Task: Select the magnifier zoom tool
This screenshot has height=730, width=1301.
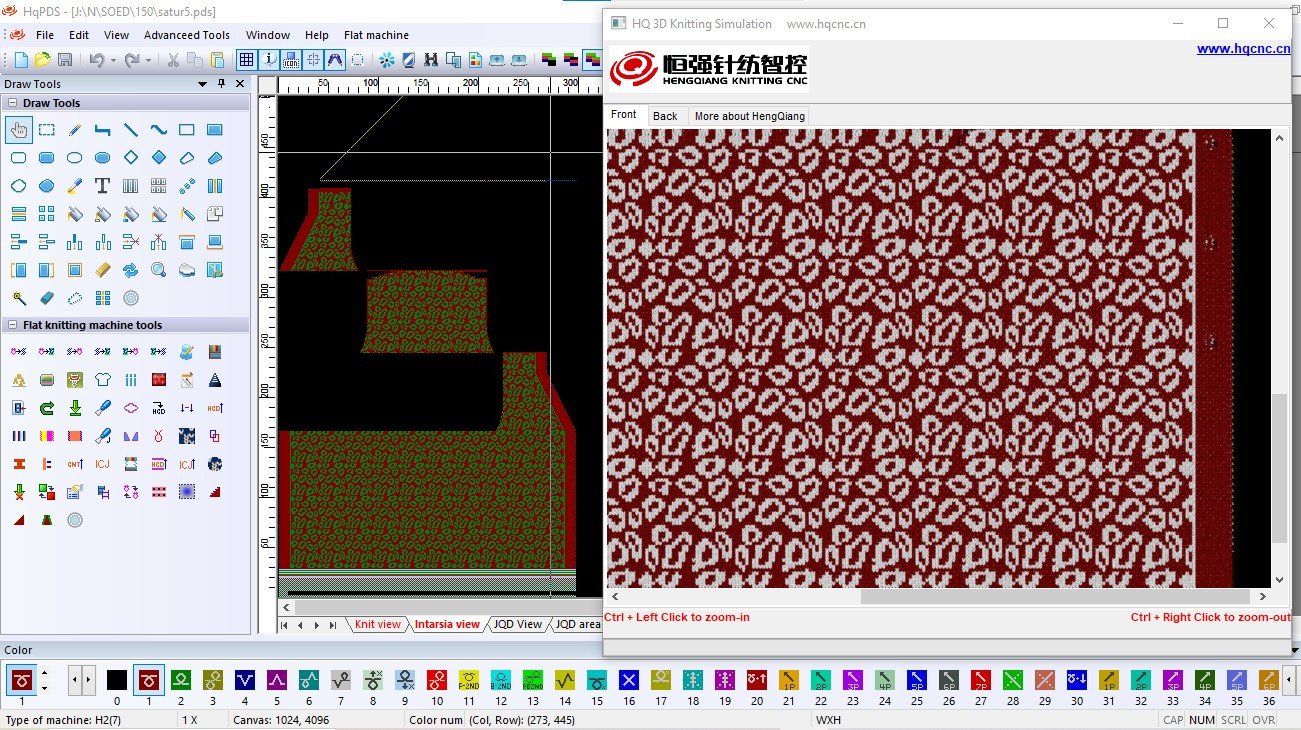Action: coord(158,270)
